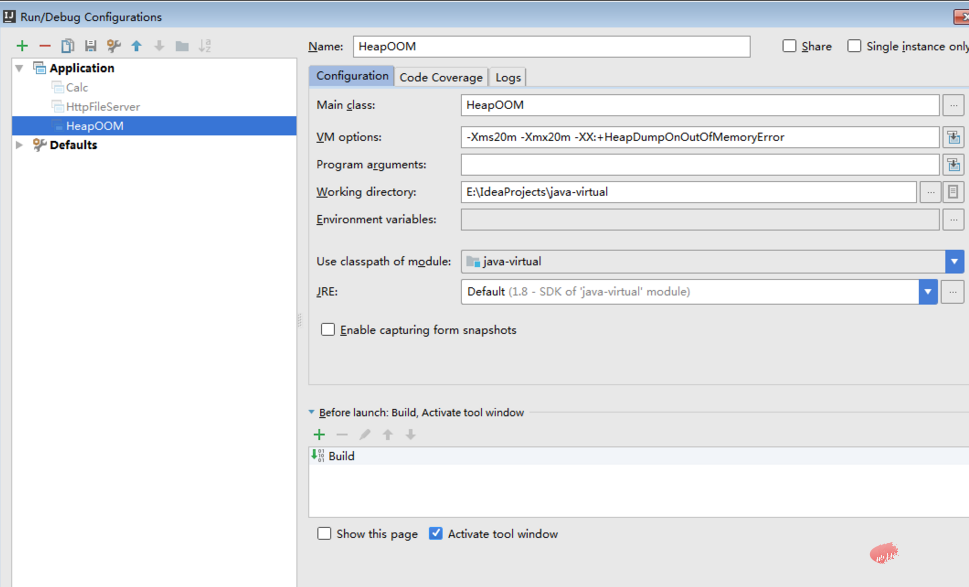
Task: Copy the selected configuration
Action: 68,46
